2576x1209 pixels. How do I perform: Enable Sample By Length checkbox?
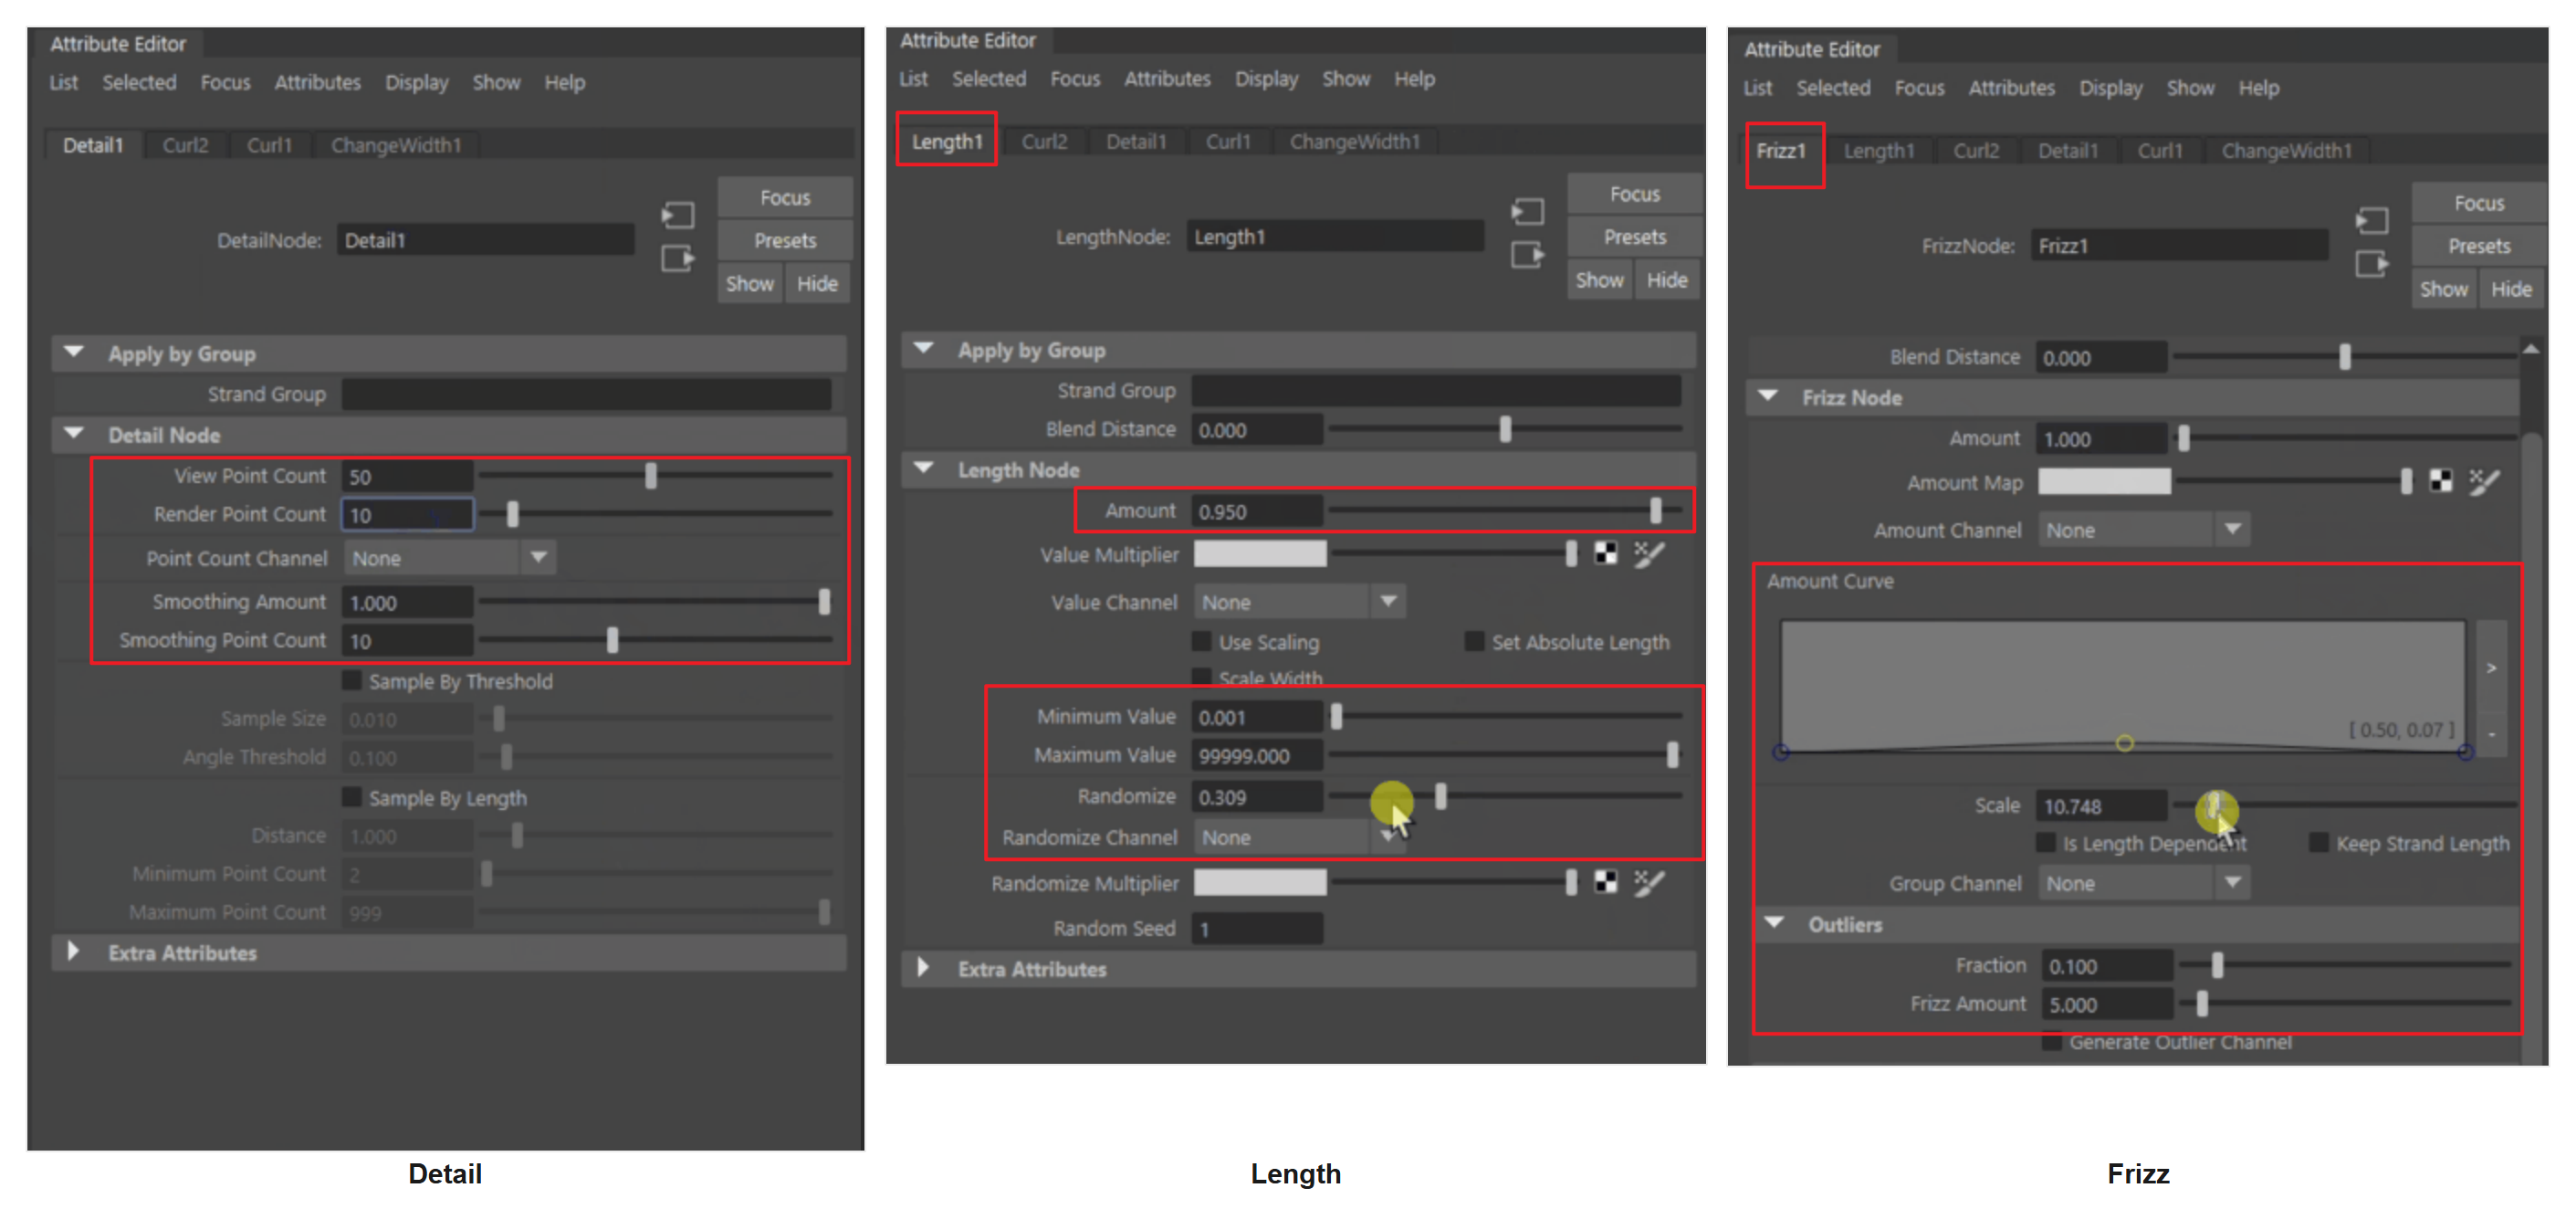coord(351,797)
